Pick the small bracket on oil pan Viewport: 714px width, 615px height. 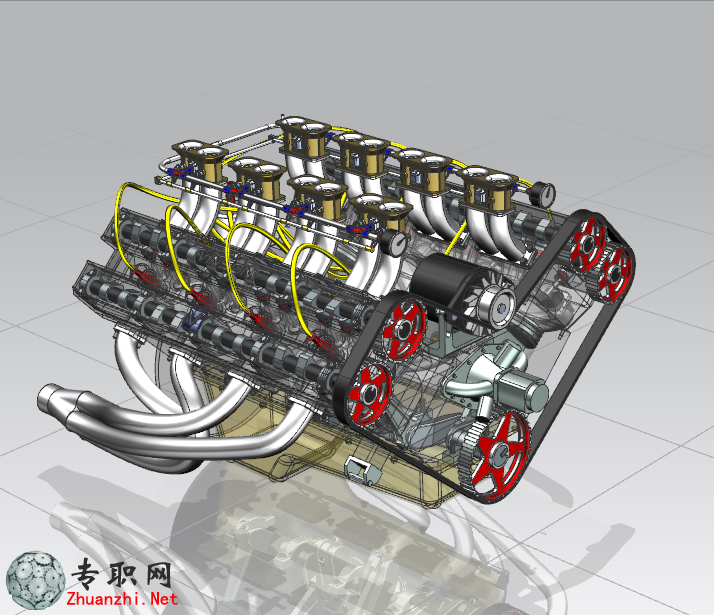pyautogui.click(x=362, y=470)
